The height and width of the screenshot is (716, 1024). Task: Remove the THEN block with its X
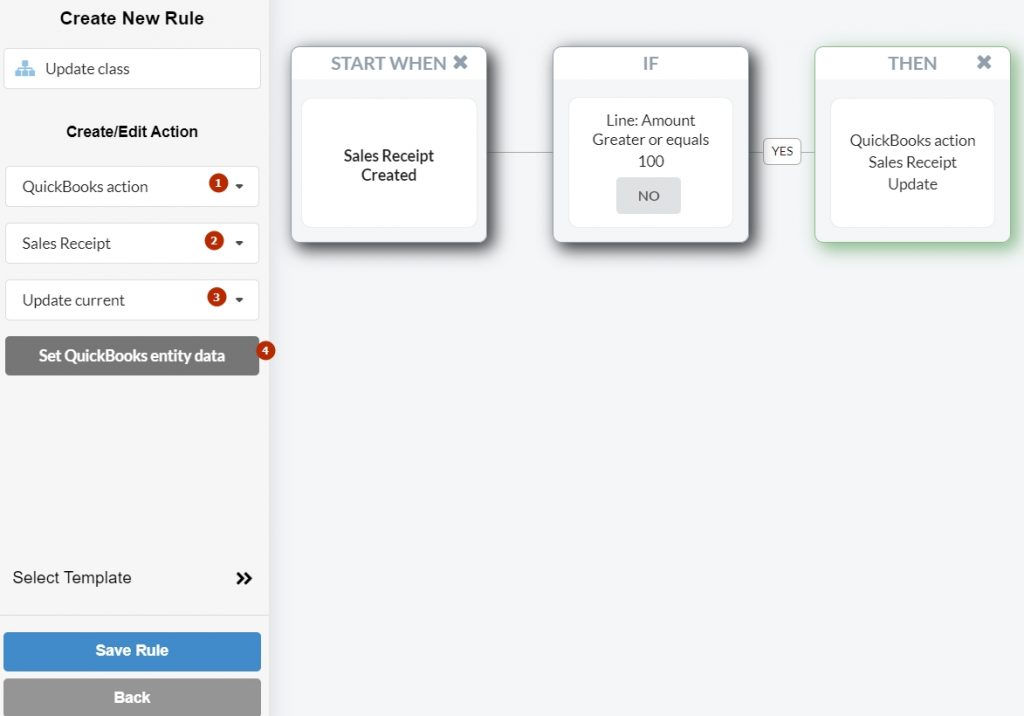[x=984, y=62]
